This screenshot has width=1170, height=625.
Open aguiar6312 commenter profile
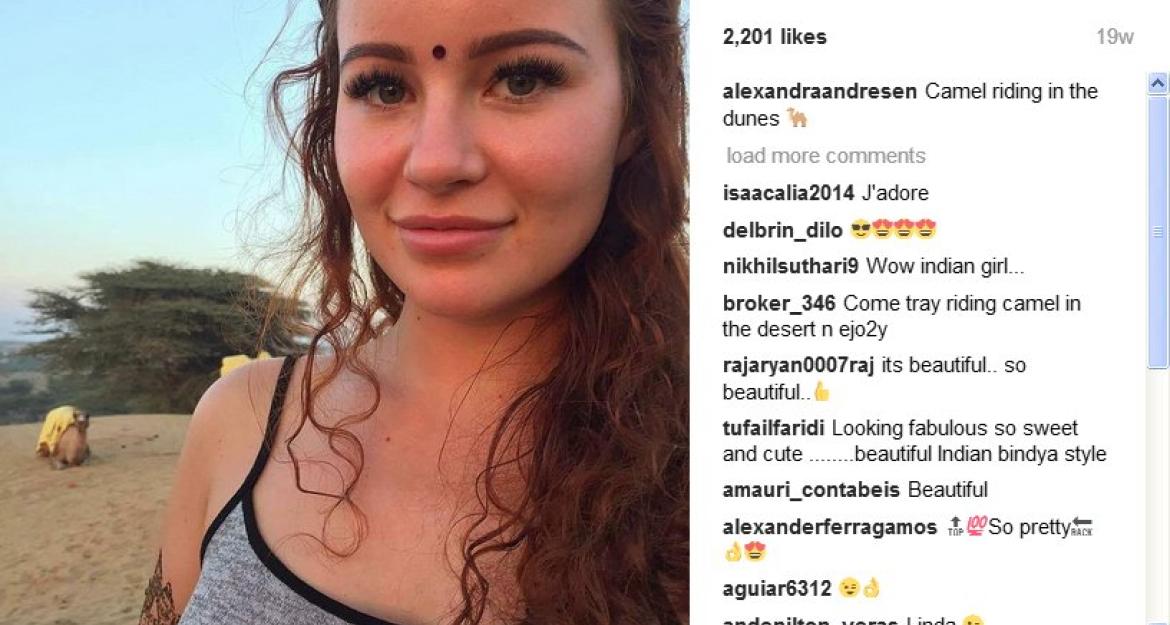tap(776, 589)
